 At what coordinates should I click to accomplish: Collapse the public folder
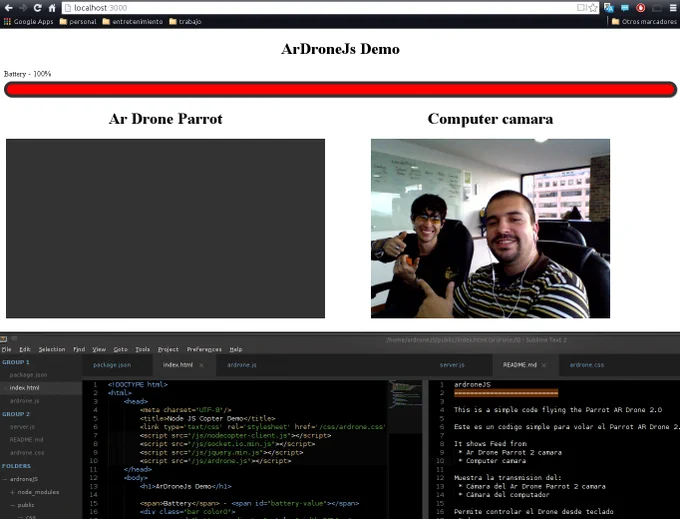13,505
